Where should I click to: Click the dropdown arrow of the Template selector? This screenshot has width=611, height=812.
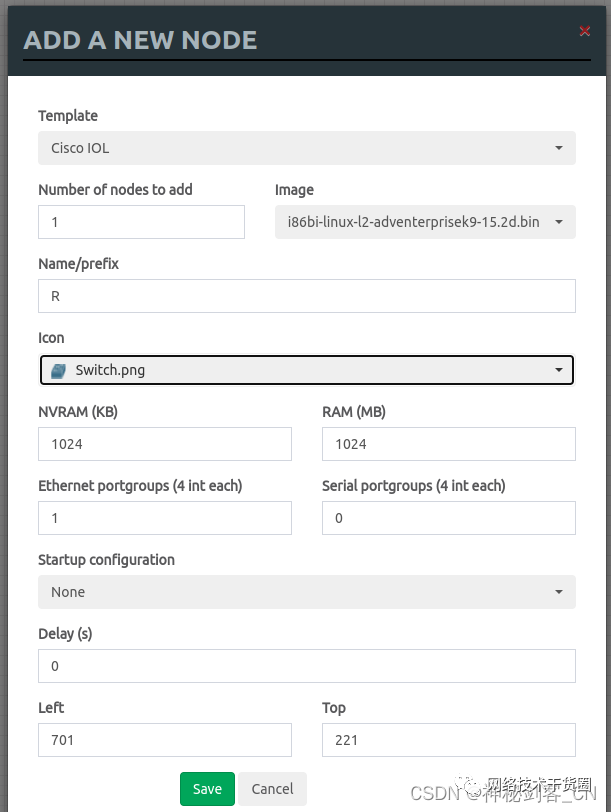[x=558, y=149]
